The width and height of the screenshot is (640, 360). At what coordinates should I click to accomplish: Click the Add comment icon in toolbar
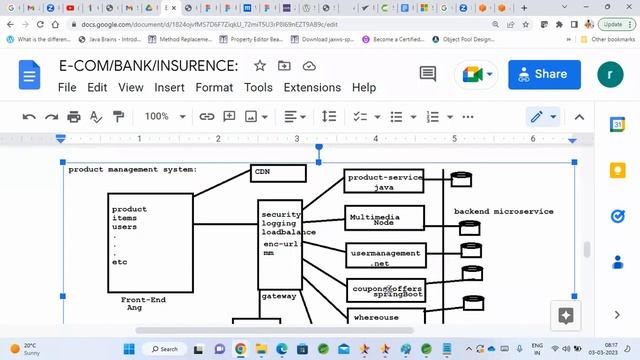[x=229, y=117]
